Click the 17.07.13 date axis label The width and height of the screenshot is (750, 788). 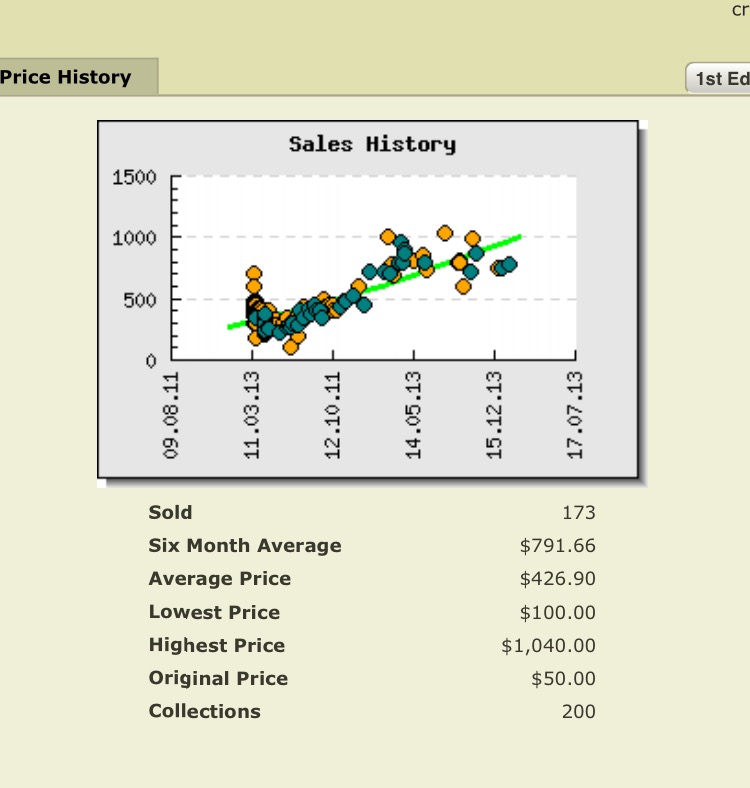(575, 415)
